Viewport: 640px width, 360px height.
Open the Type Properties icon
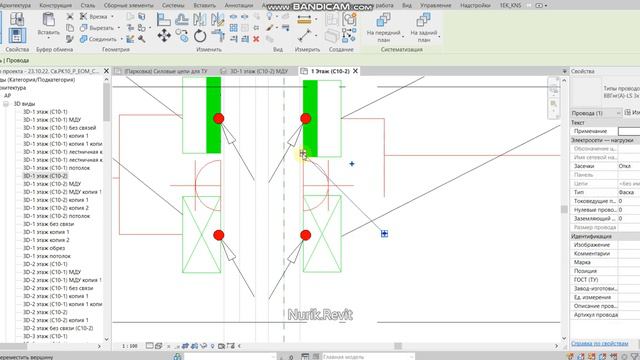17,19
